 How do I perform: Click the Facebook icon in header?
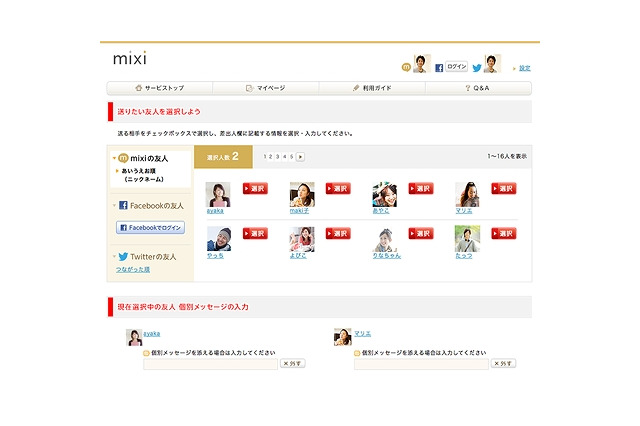click(x=439, y=68)
